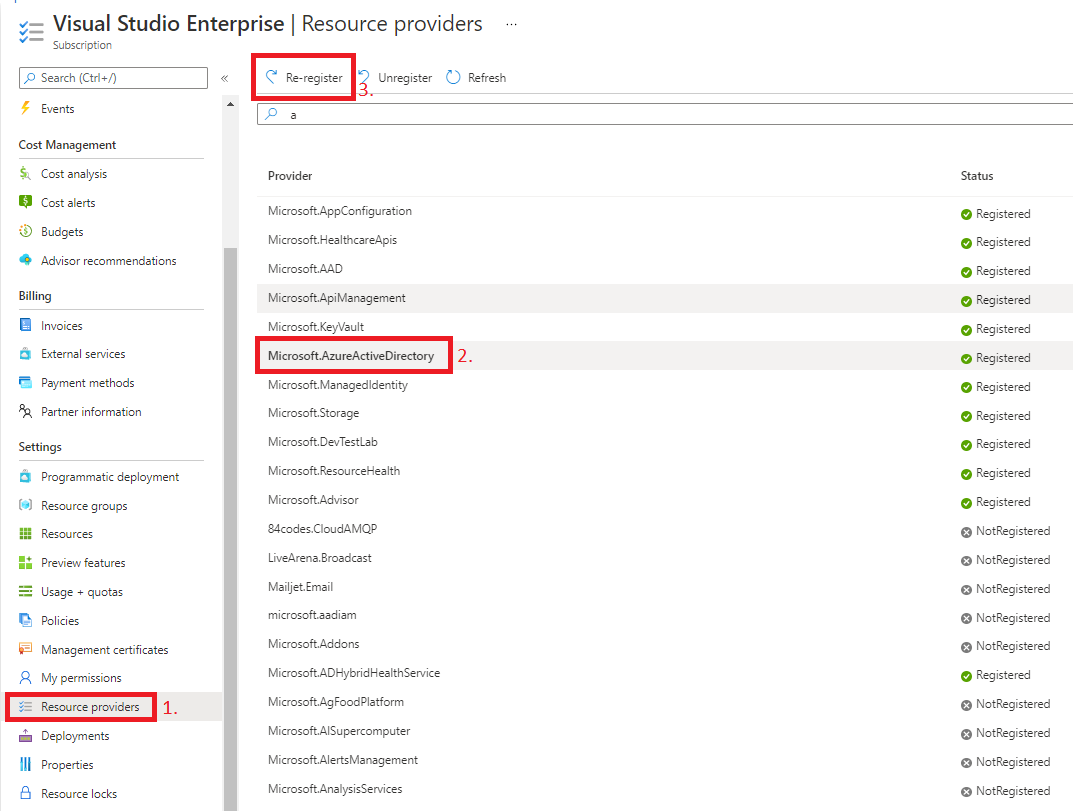Sort by the Status column header

pos(977,176)
